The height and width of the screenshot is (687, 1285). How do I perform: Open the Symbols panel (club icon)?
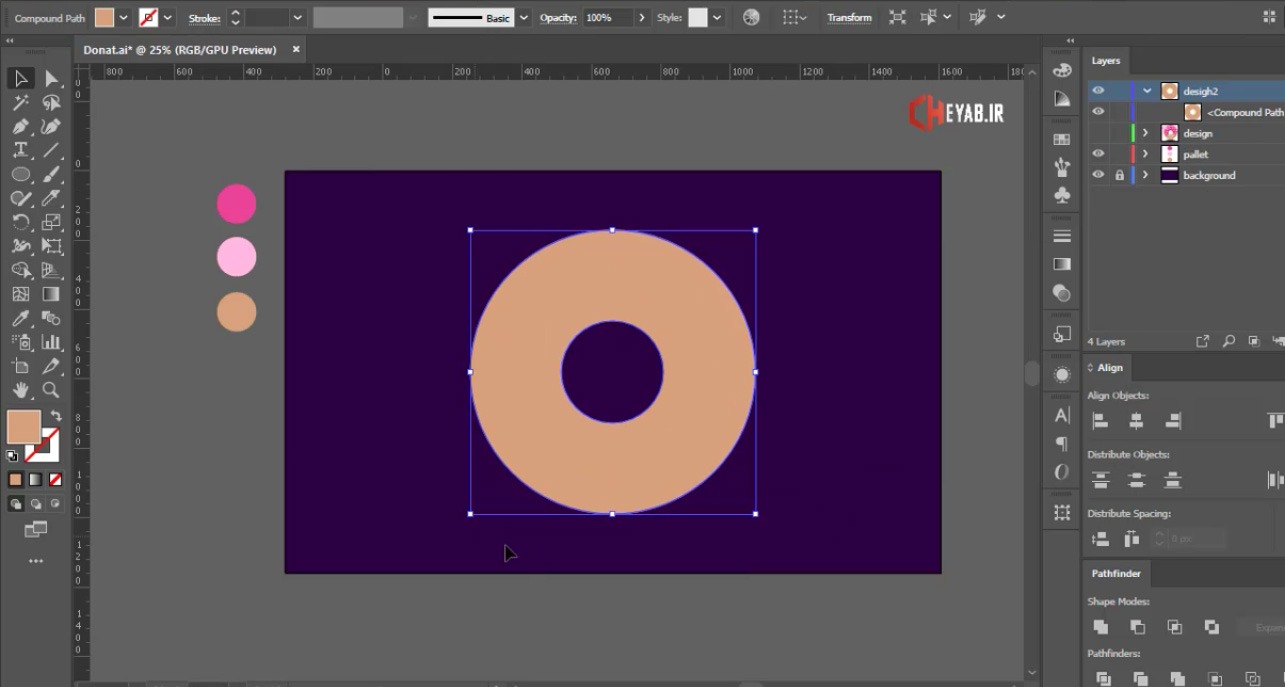[x=1062, y=195]
